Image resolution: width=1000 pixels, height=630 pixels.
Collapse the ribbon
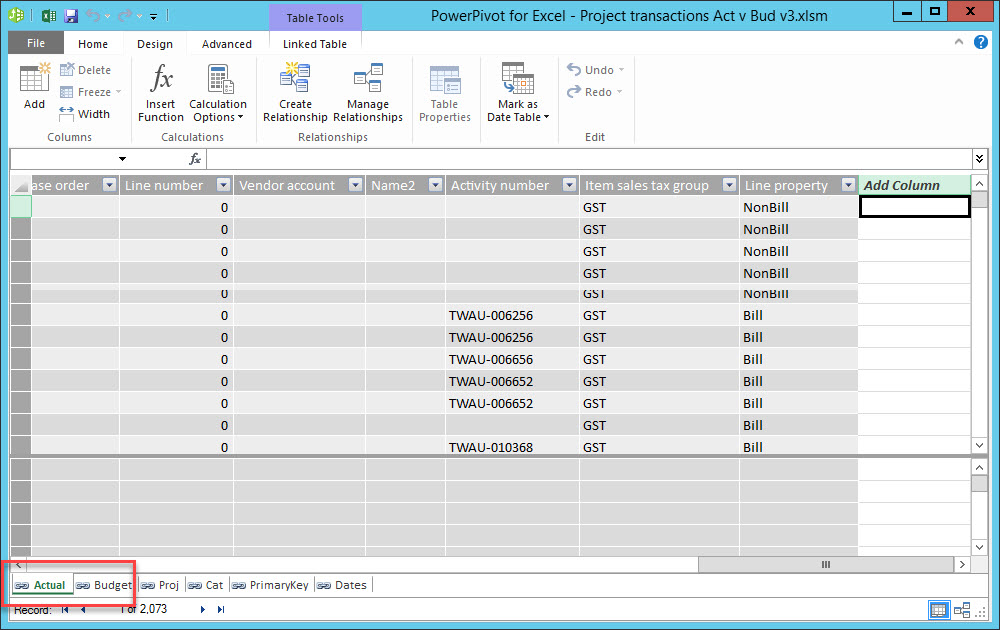[x=959, y=42]
